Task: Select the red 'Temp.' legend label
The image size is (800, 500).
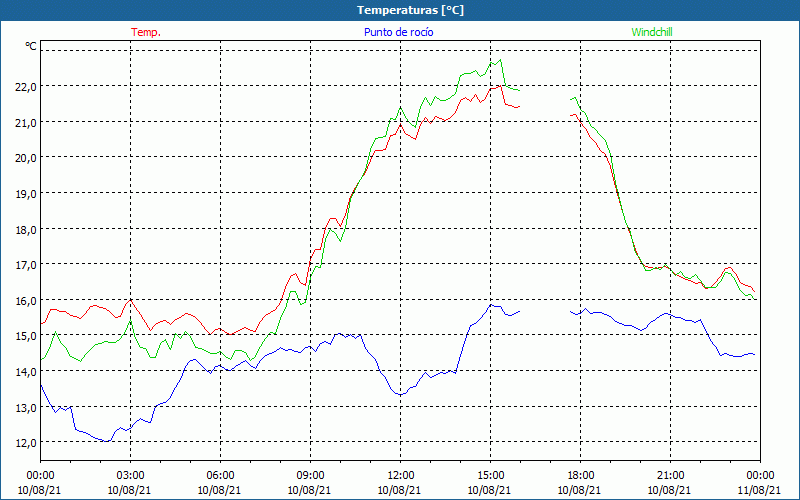Action: pos(146,32)
